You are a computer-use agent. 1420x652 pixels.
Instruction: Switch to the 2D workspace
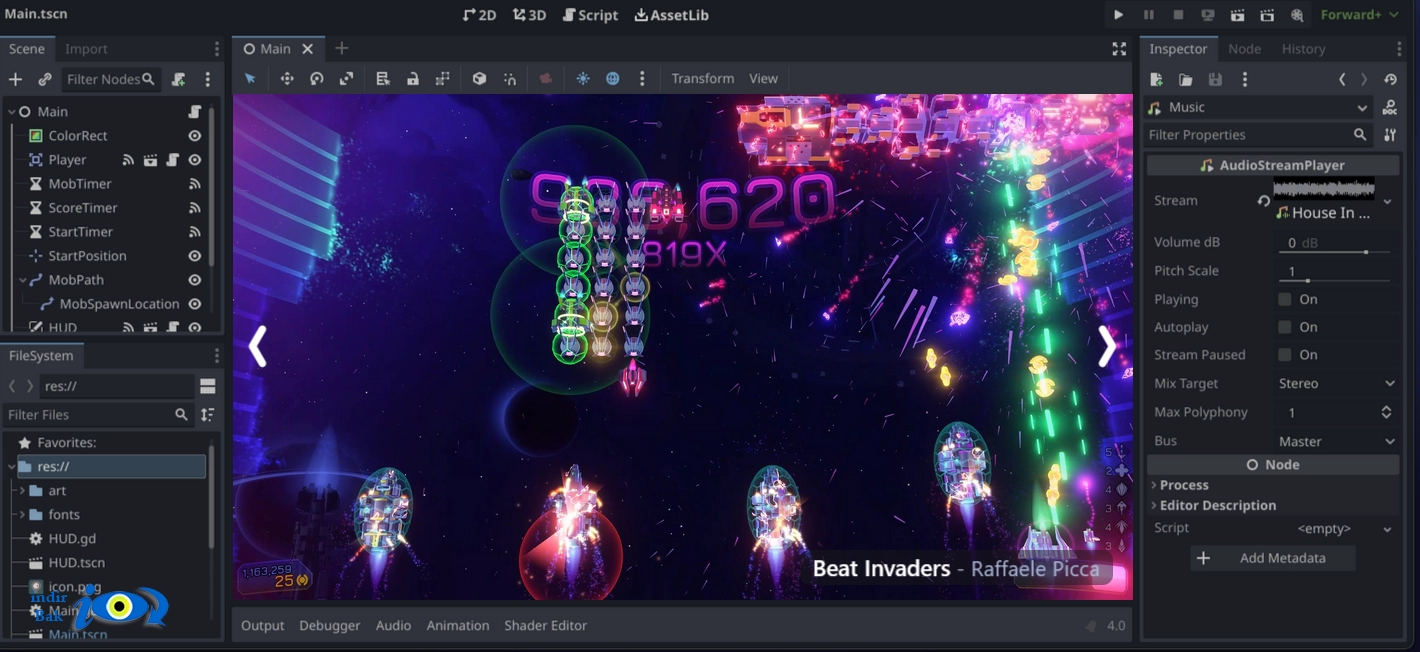coord(480,15)
